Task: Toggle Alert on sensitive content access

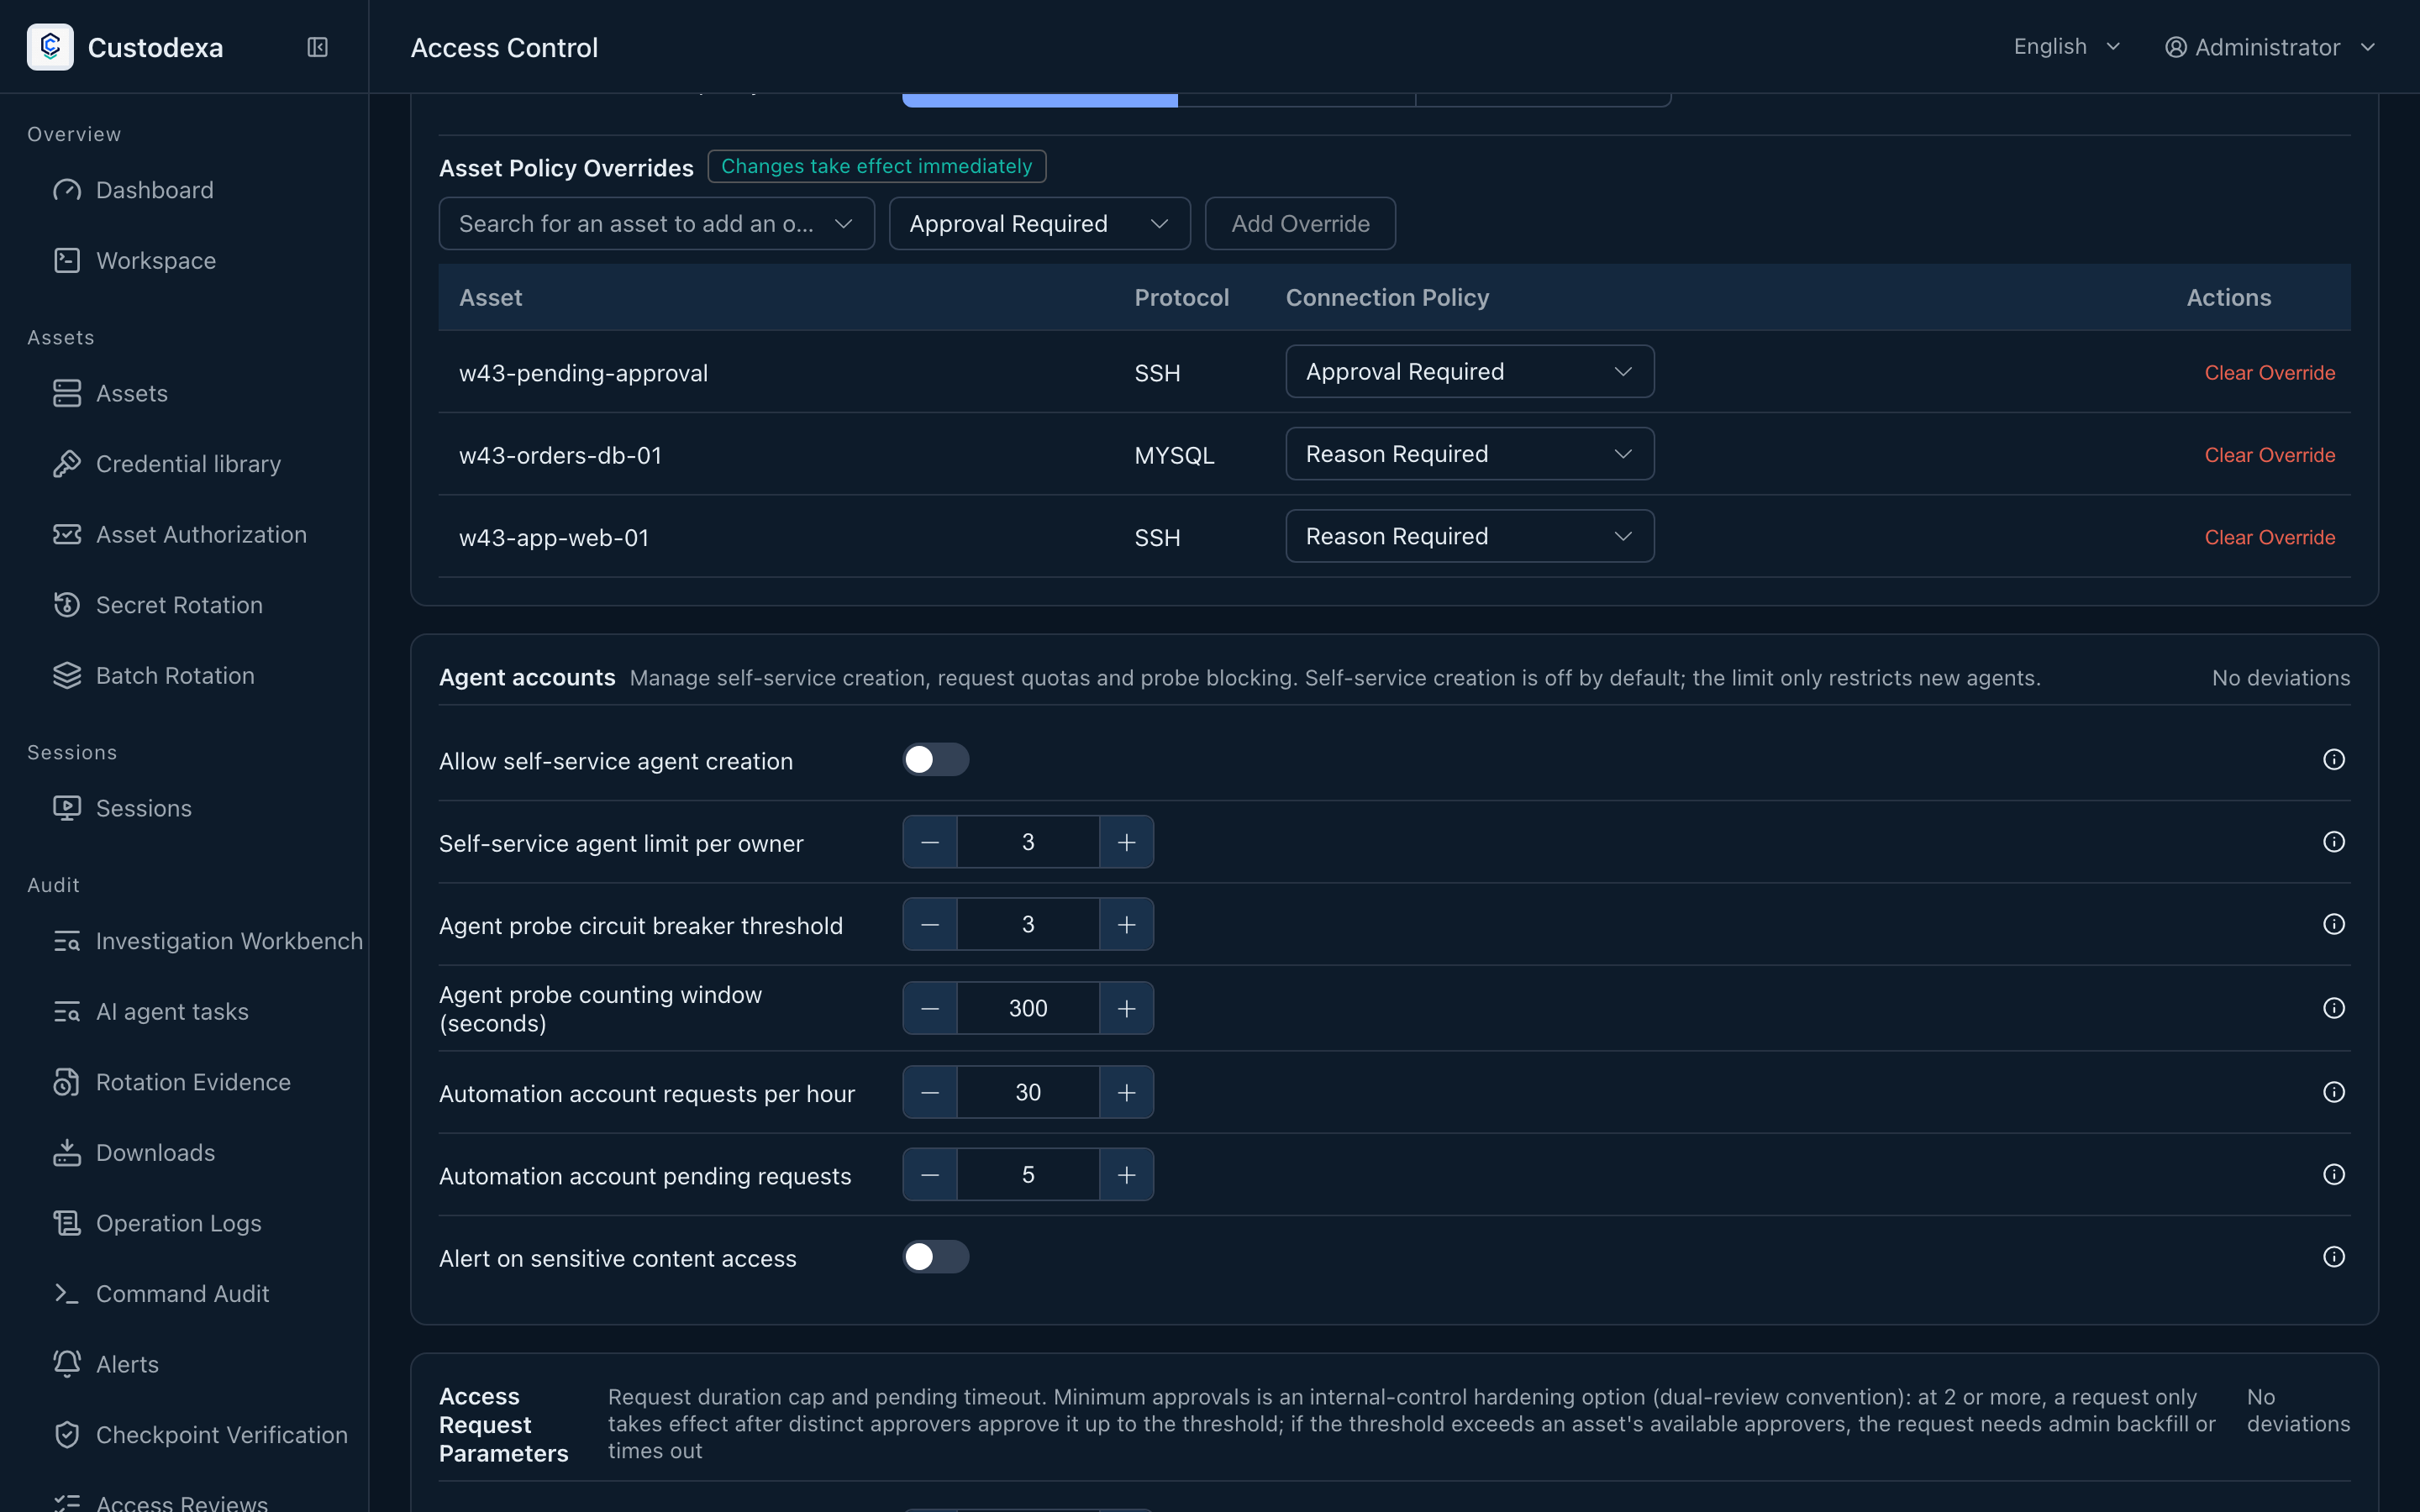Action: coord(936,1257)
